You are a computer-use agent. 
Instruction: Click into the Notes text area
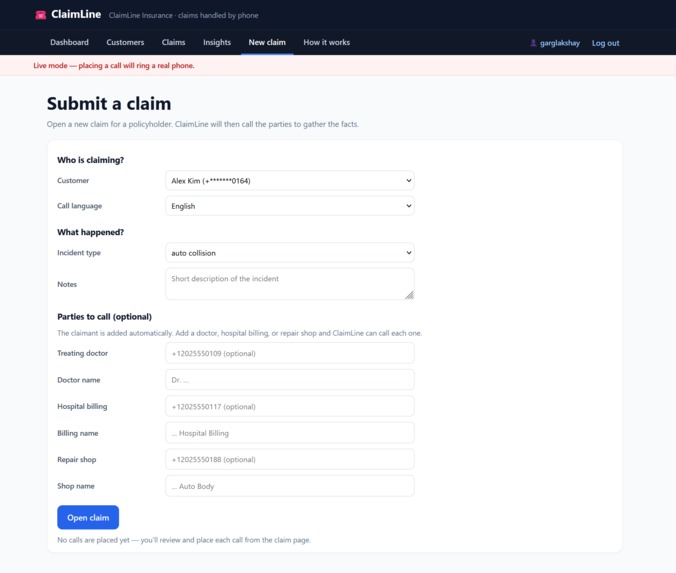[x=290, y=284]
